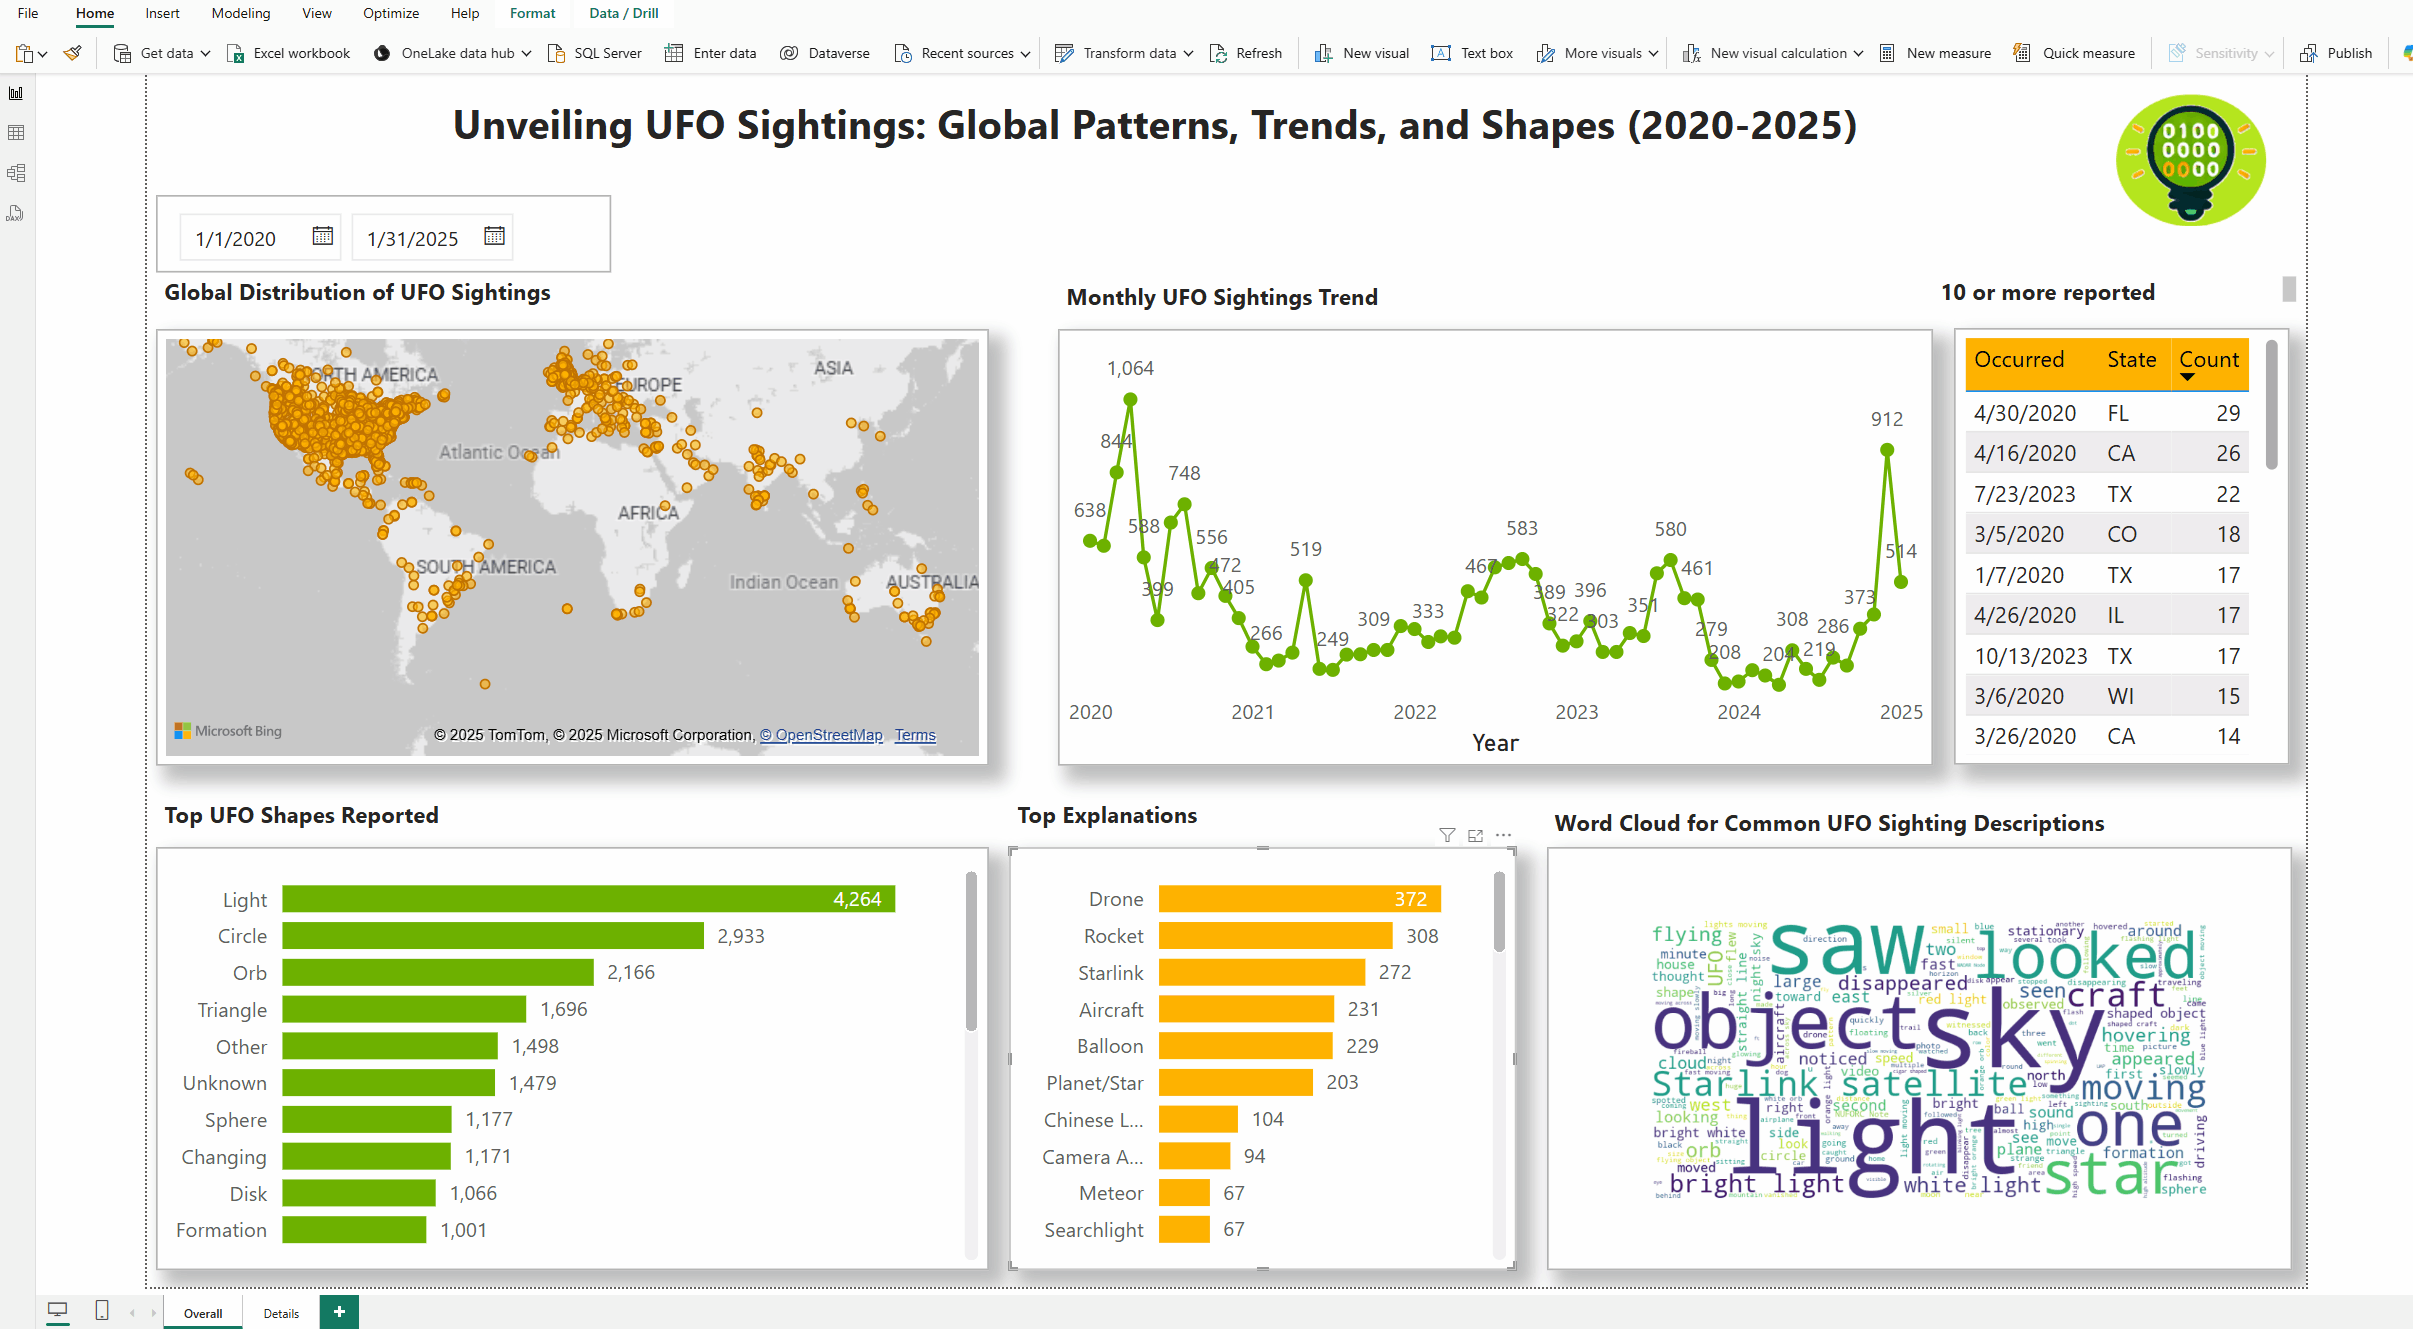Image resolution: width=2413 pixels, height=1329 pixels.
Task: Open start date calendar picker icon
Action: 322,236
